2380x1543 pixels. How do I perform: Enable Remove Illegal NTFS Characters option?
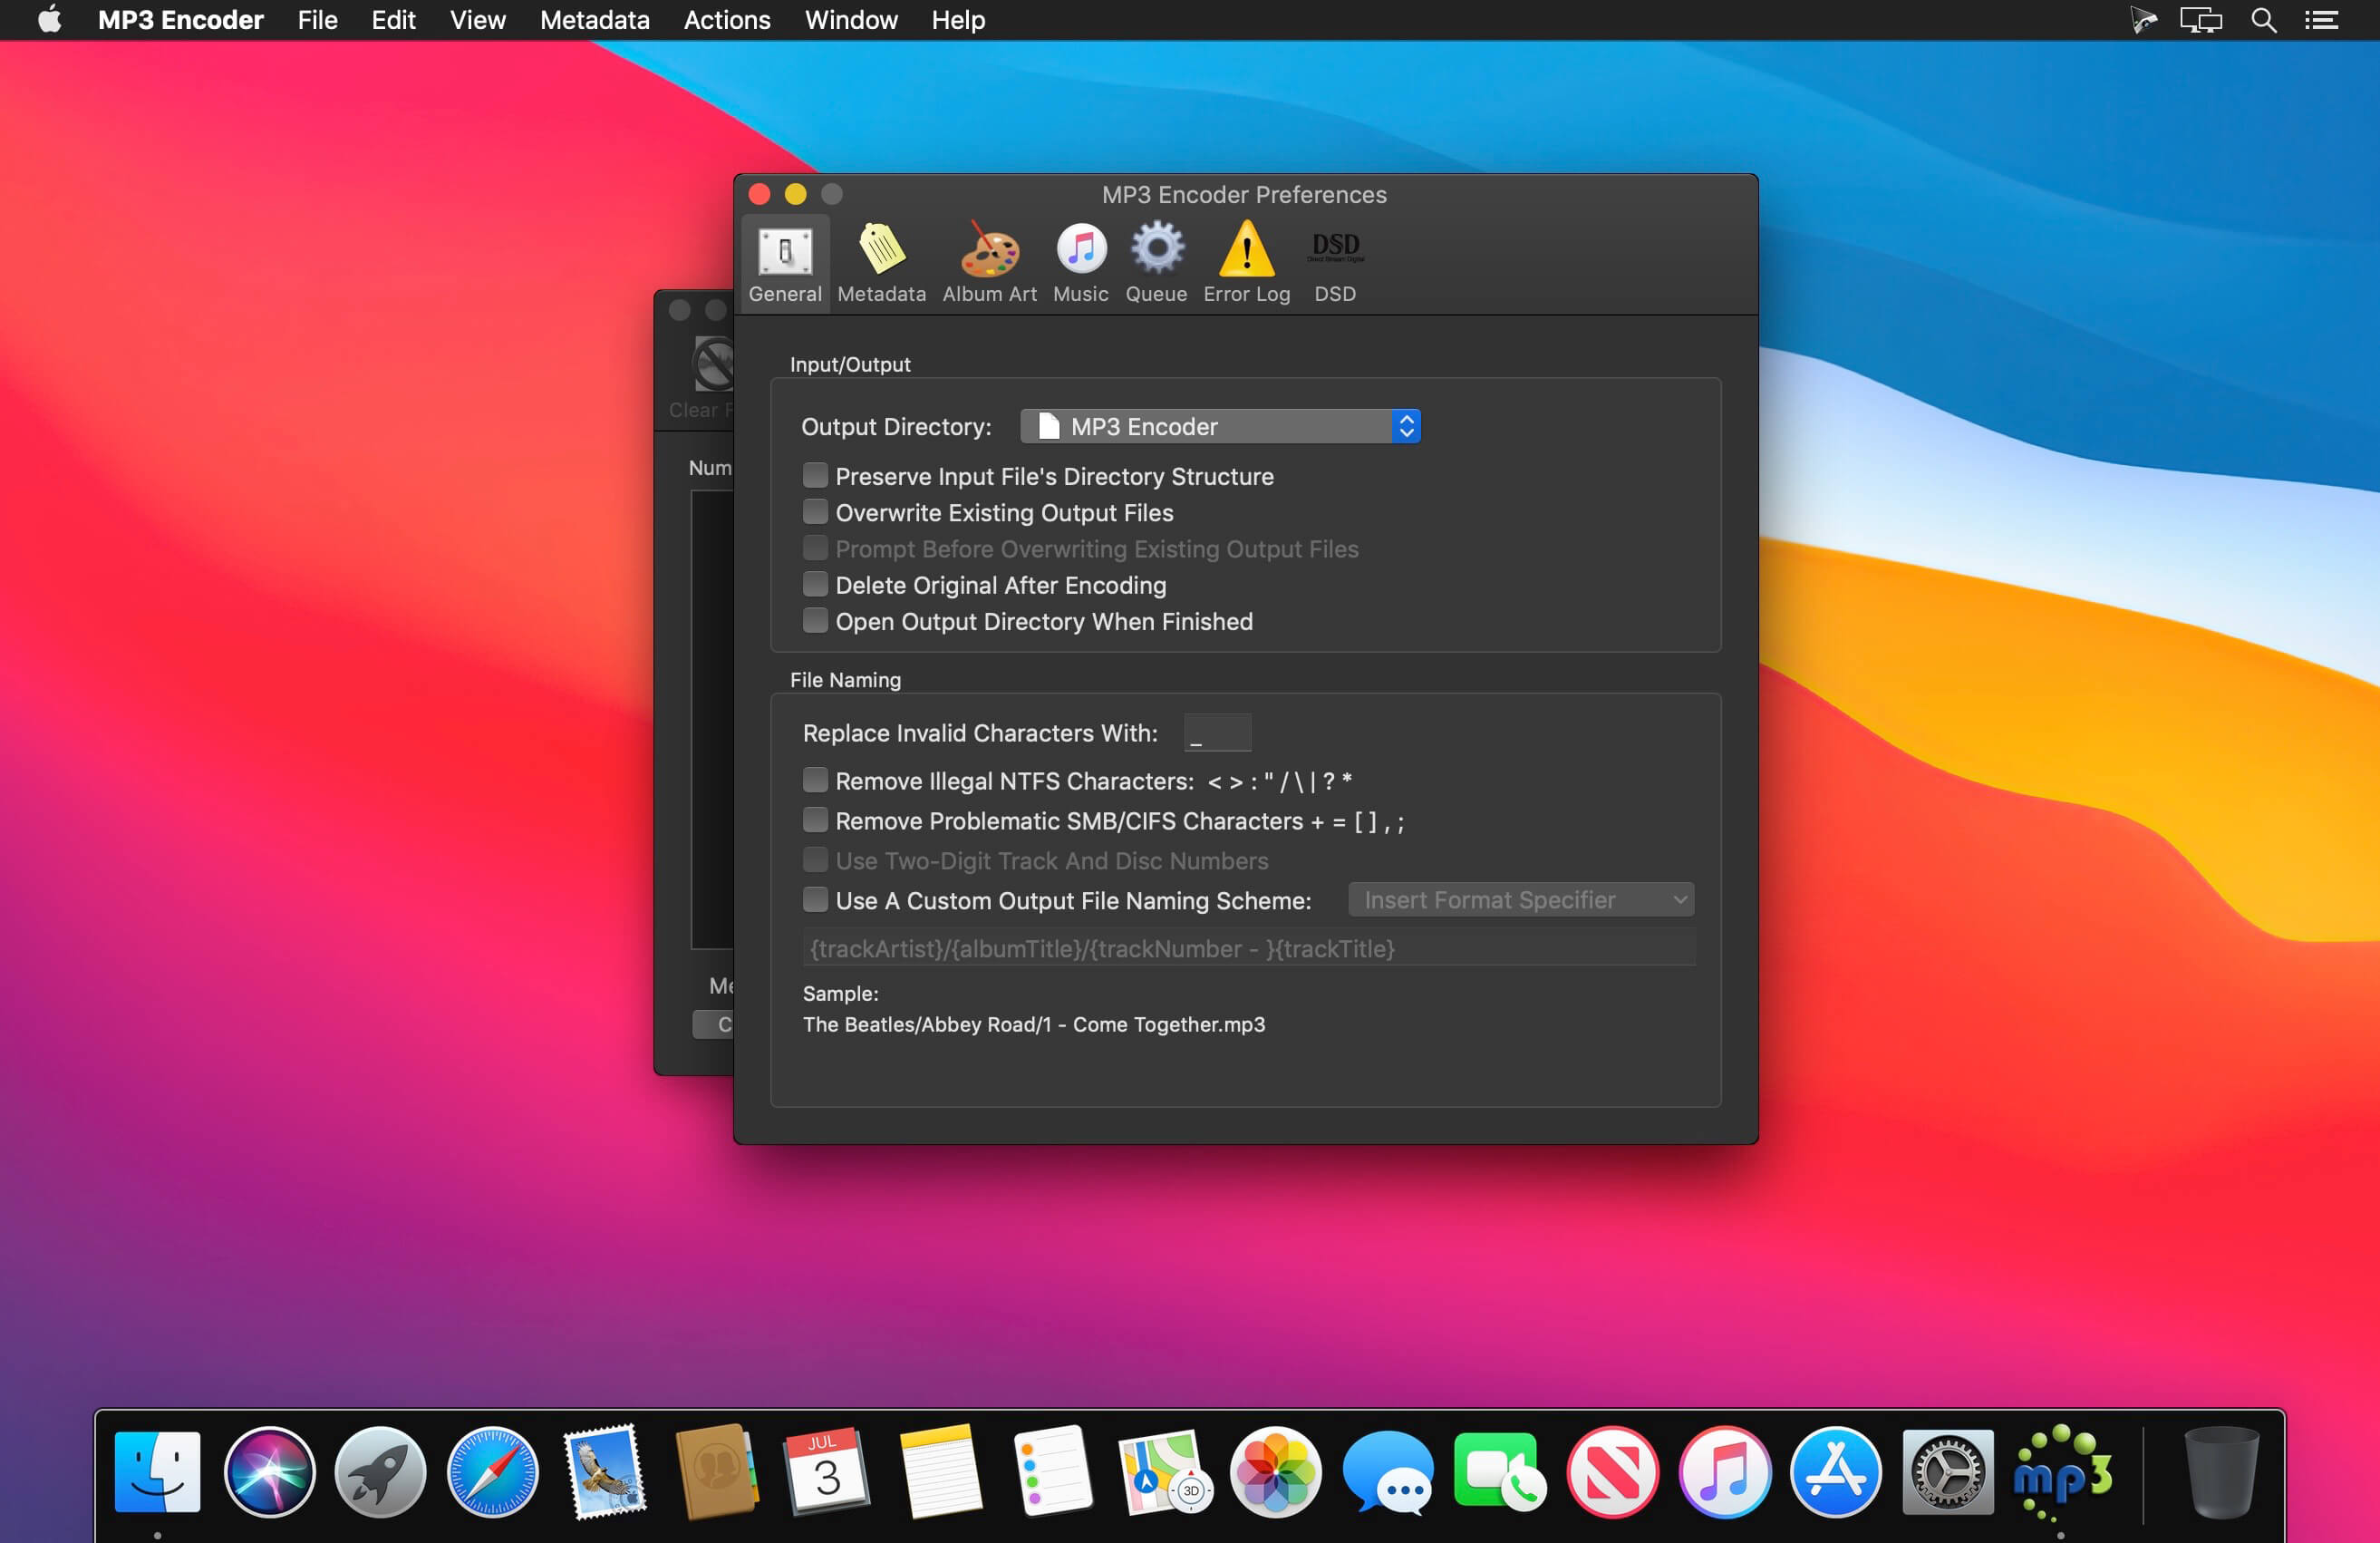coord(815,780)
